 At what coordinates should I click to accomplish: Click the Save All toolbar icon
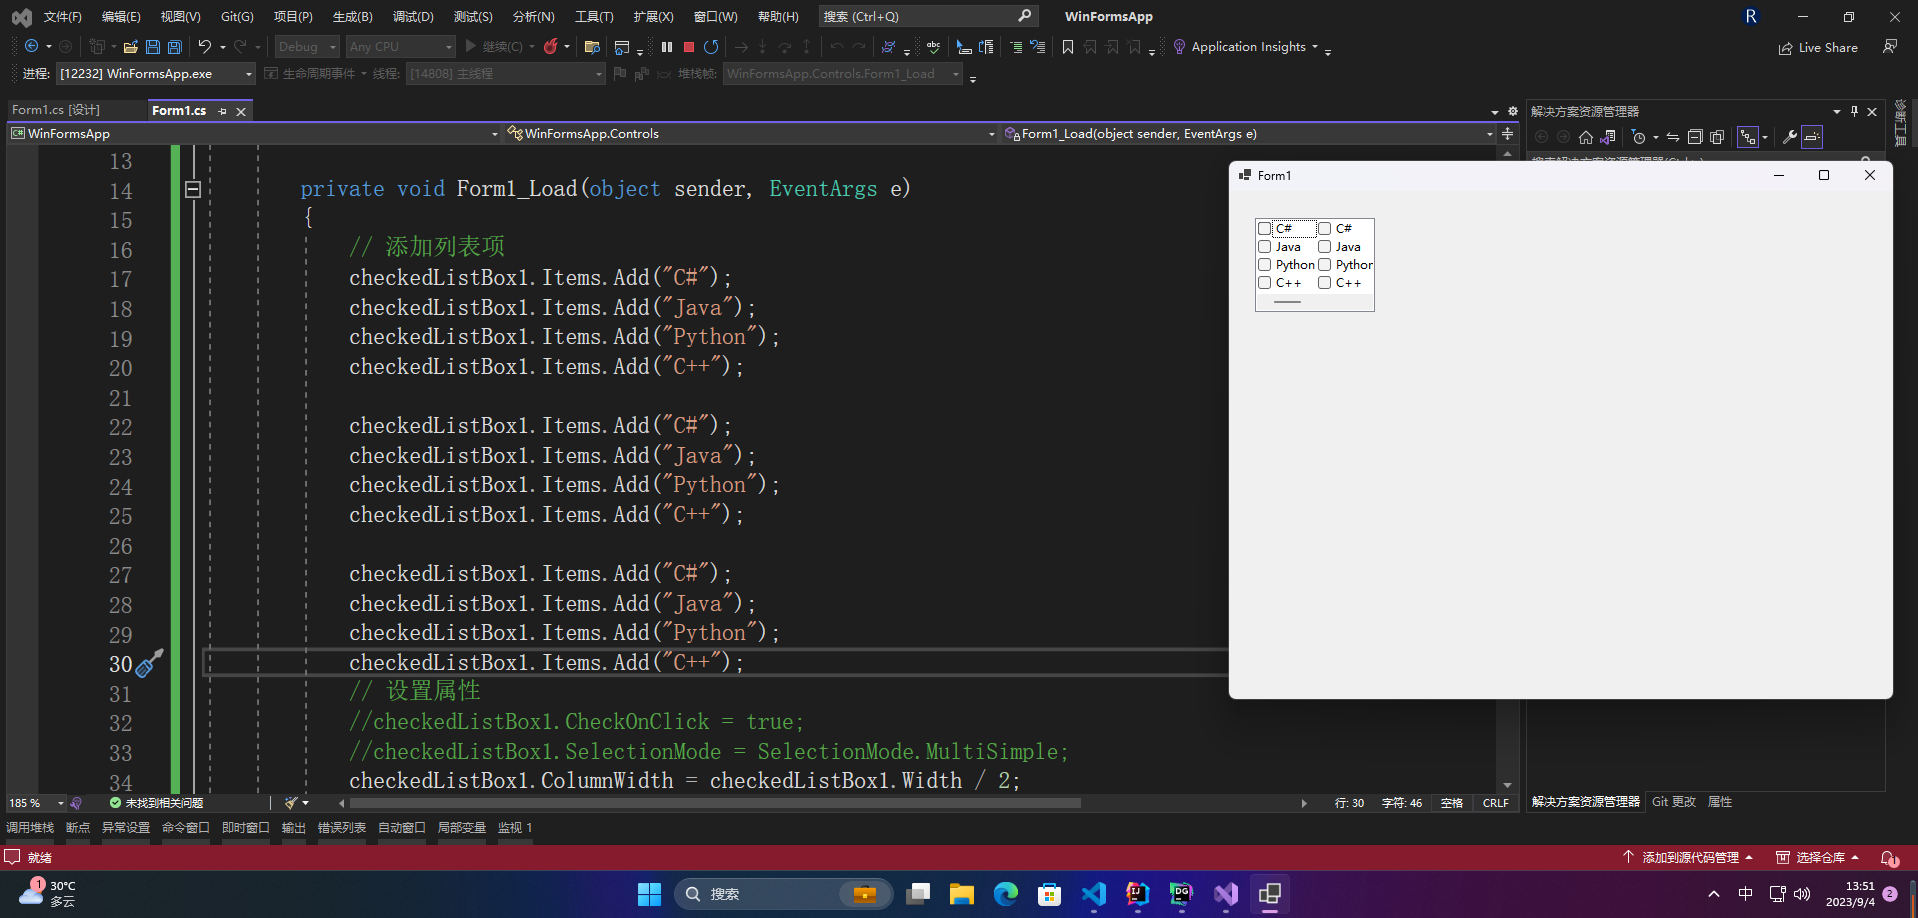[x=174, y=47]
